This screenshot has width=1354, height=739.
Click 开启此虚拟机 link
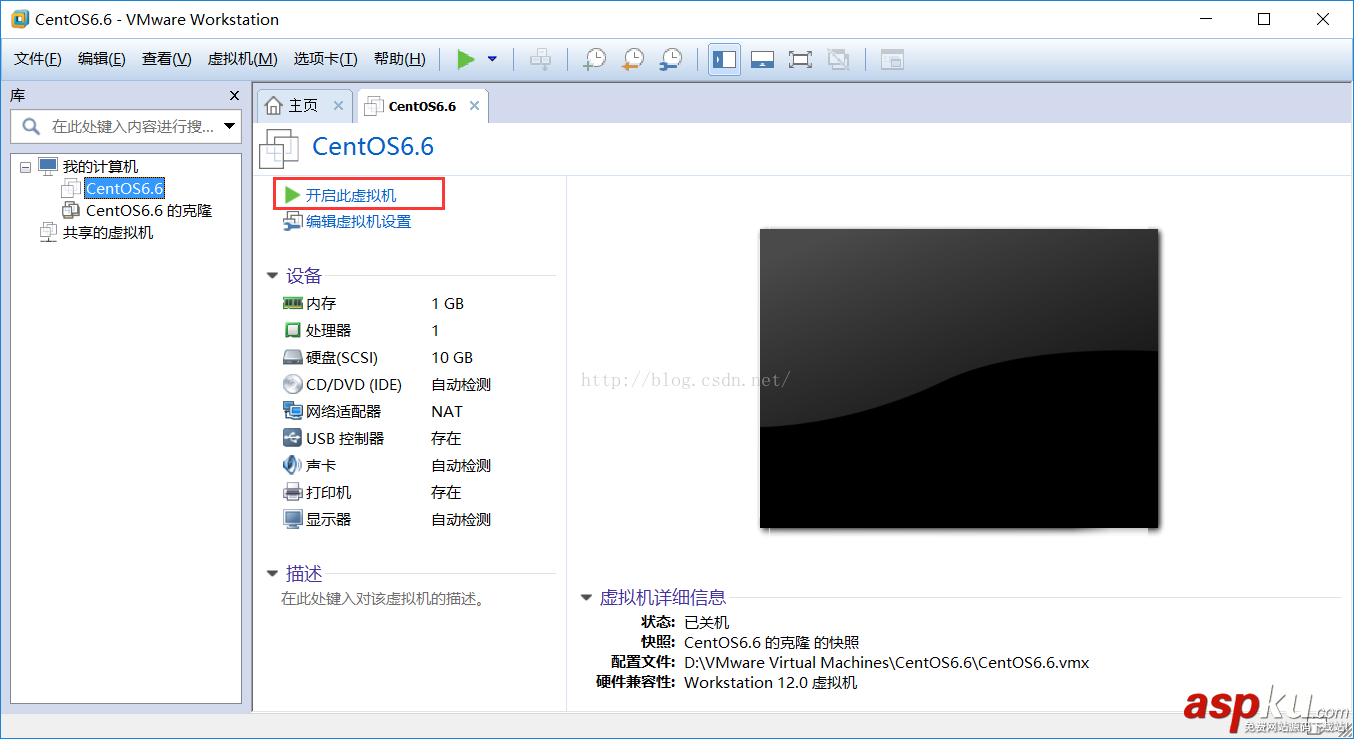point(351,195)
